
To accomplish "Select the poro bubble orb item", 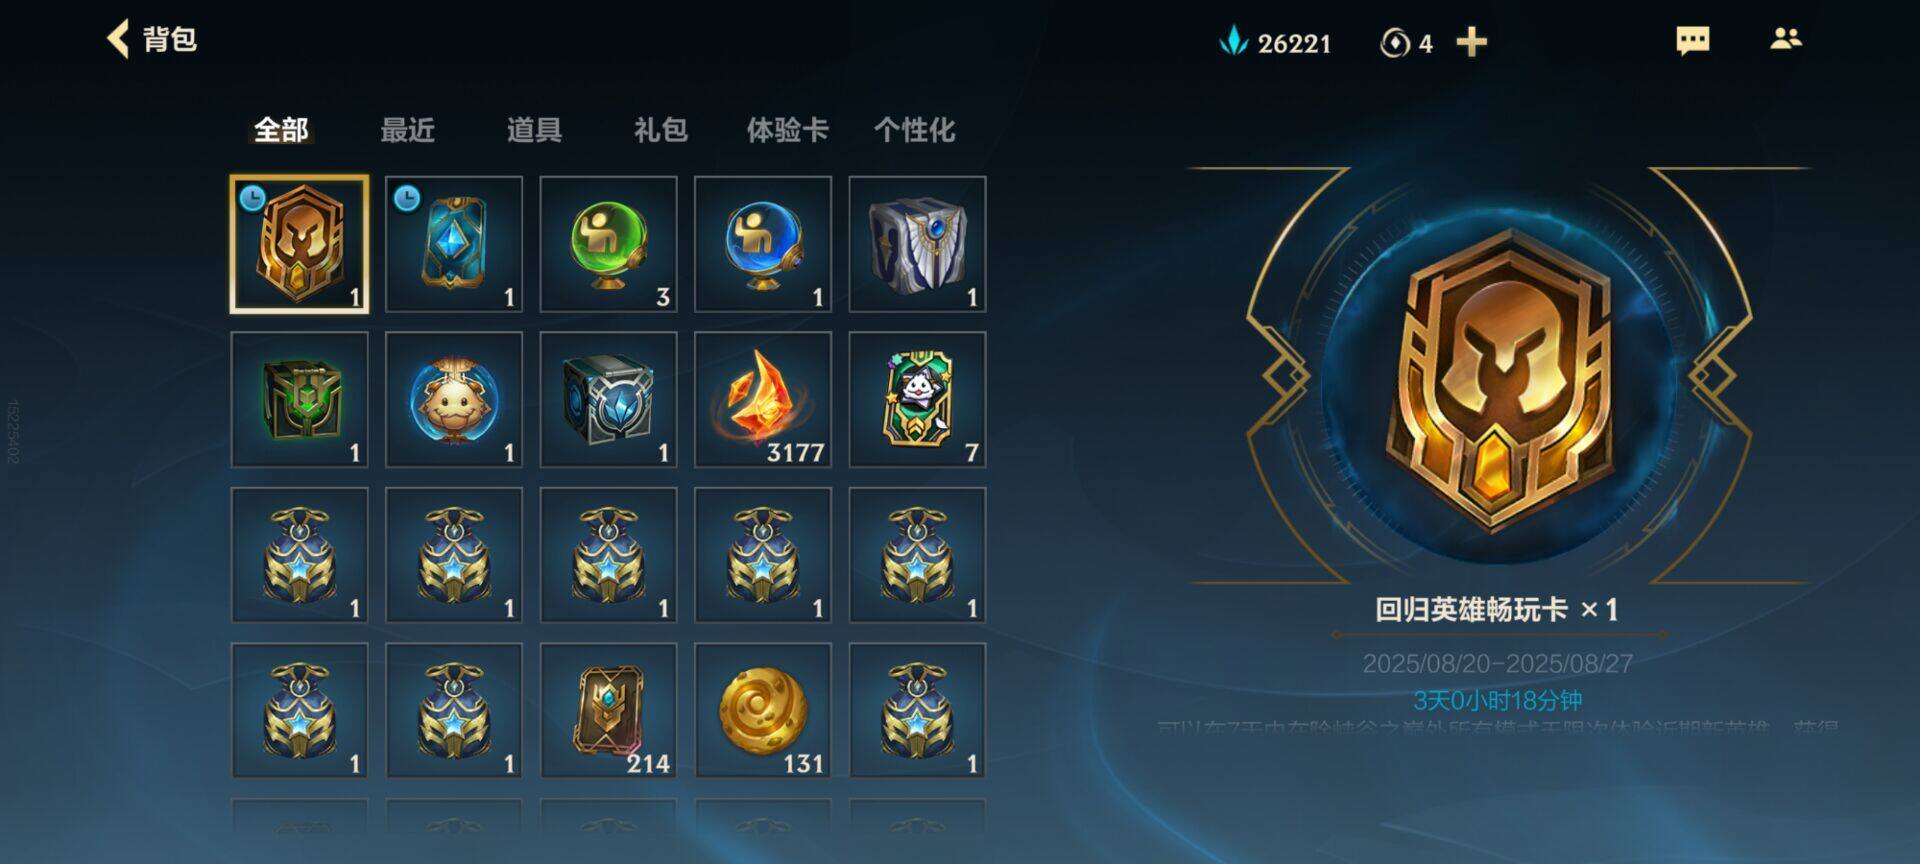I will 454,400.
